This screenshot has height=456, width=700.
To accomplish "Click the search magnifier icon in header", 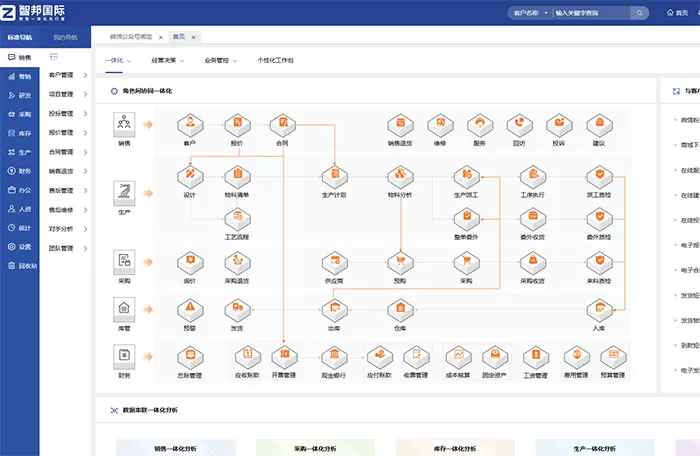I will point(639,14).
